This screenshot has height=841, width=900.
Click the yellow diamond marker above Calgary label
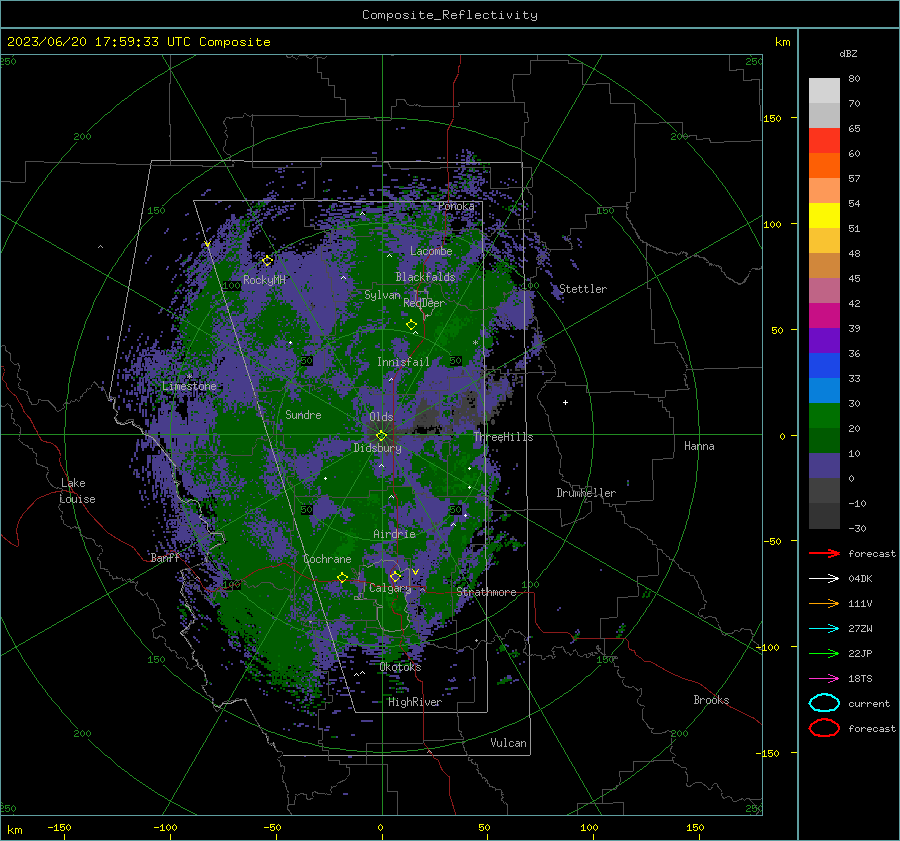coord(395,576)
